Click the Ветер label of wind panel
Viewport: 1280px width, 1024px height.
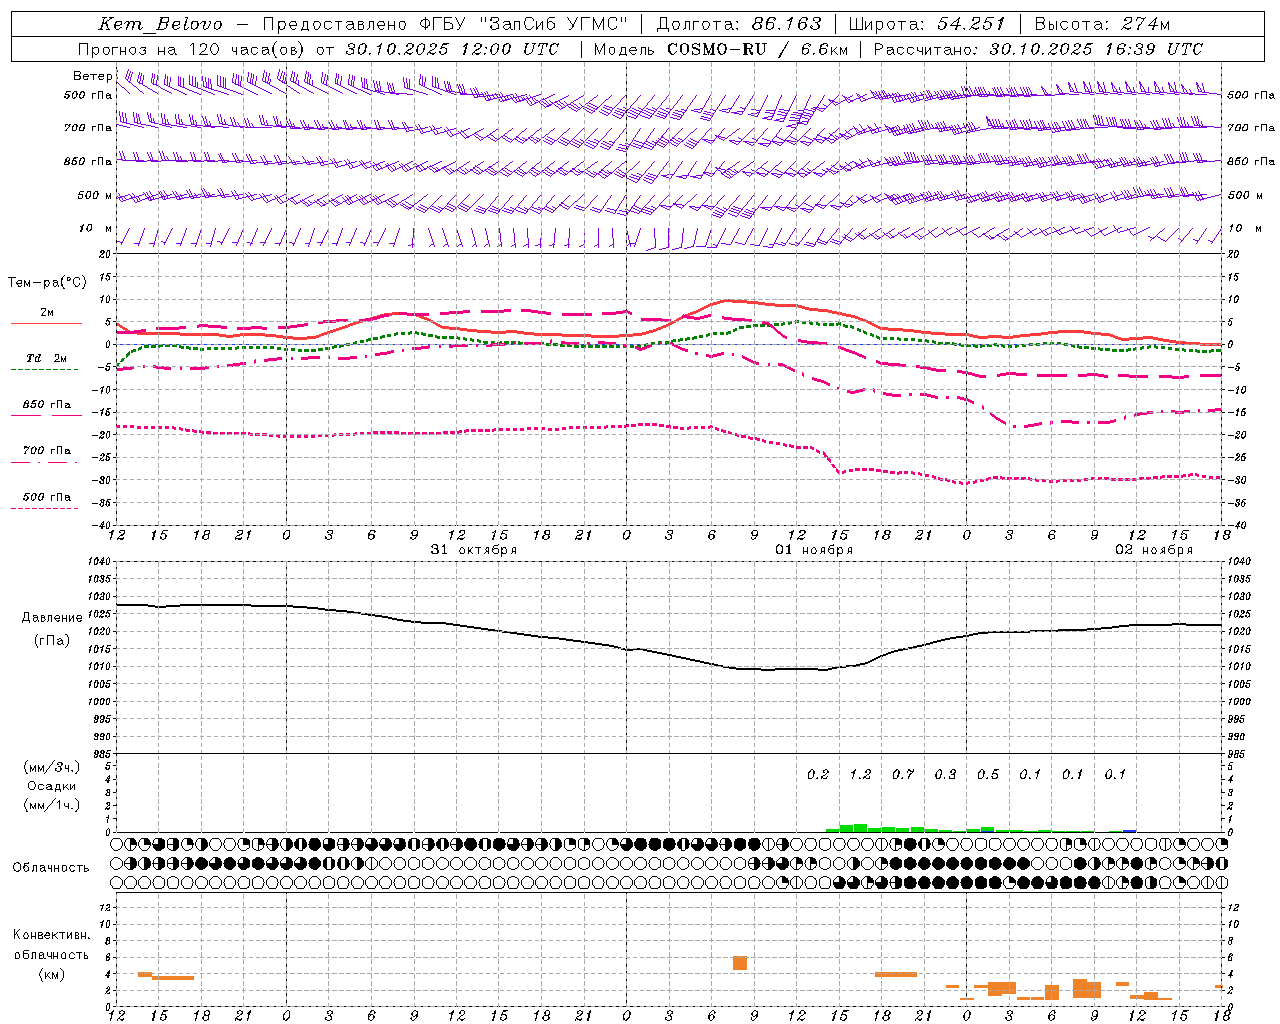92,76
